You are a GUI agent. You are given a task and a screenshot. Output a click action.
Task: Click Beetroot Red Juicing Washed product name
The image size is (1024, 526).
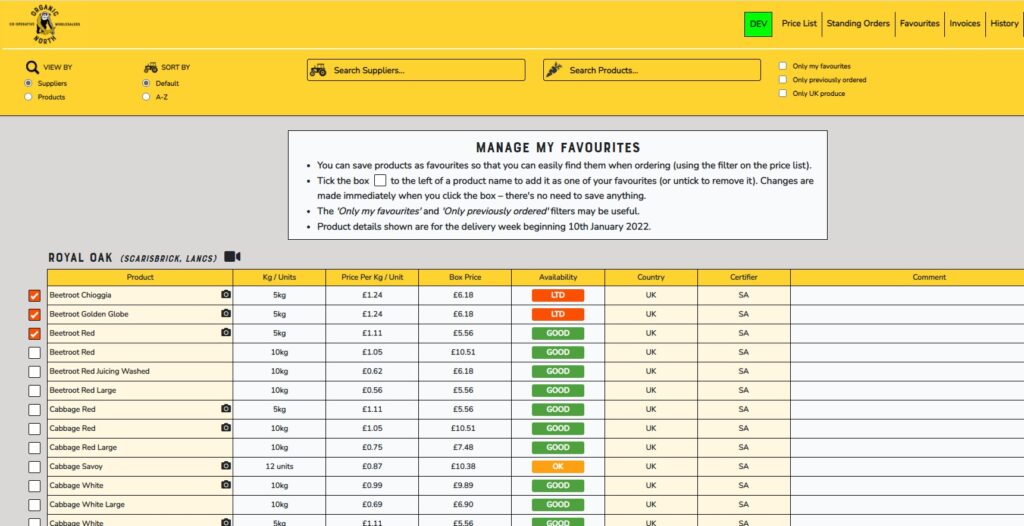click(99, 371)
